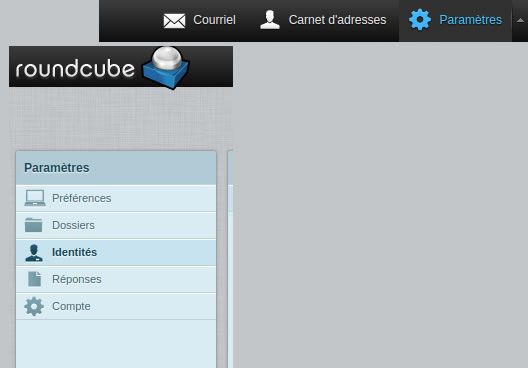Select the Préférences laptop icon
Viewport: 528px width, 368px height.
point(35,198)
